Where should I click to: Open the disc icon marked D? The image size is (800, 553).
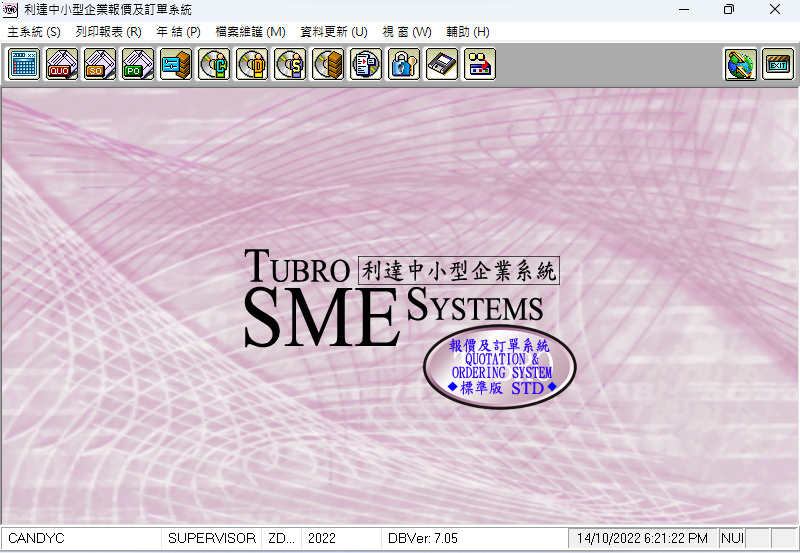click(x=252, y=64)
